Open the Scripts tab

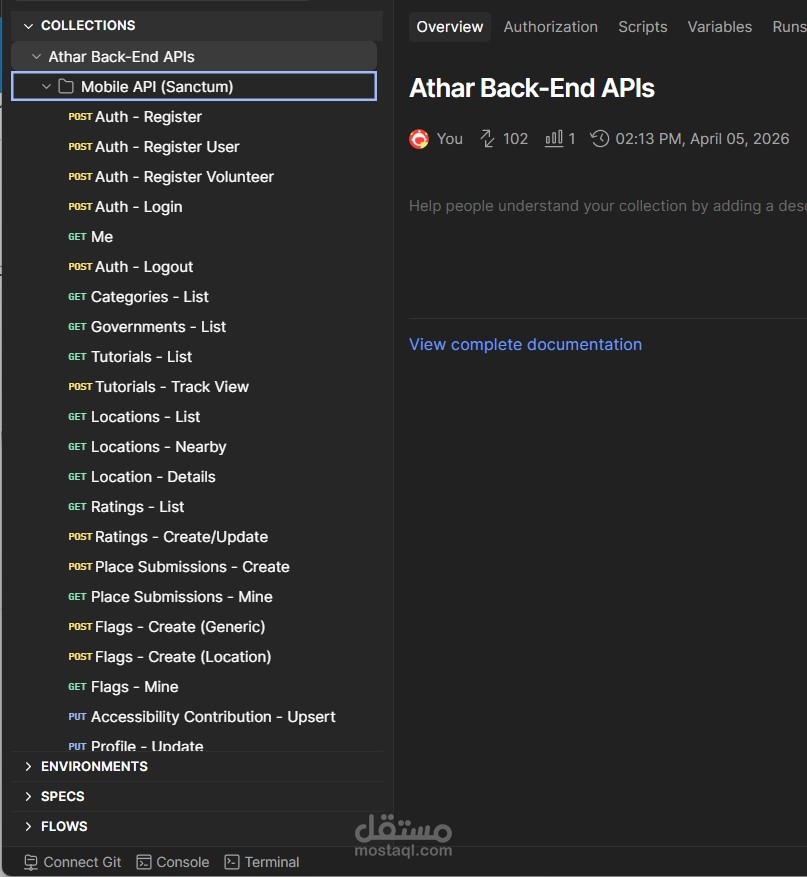pyautogui.click(x=643, y=27)
